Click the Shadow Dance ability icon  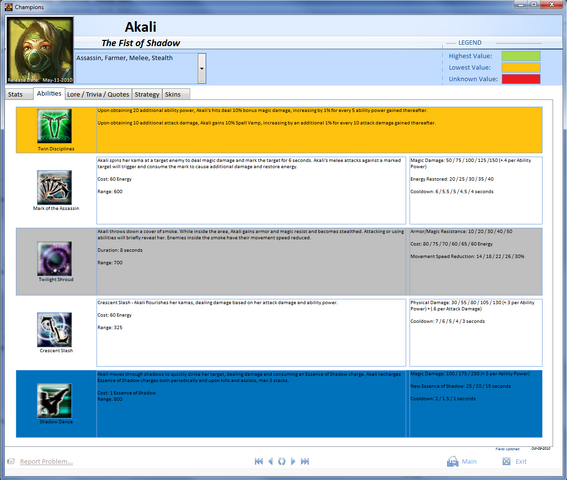[54, 401]
